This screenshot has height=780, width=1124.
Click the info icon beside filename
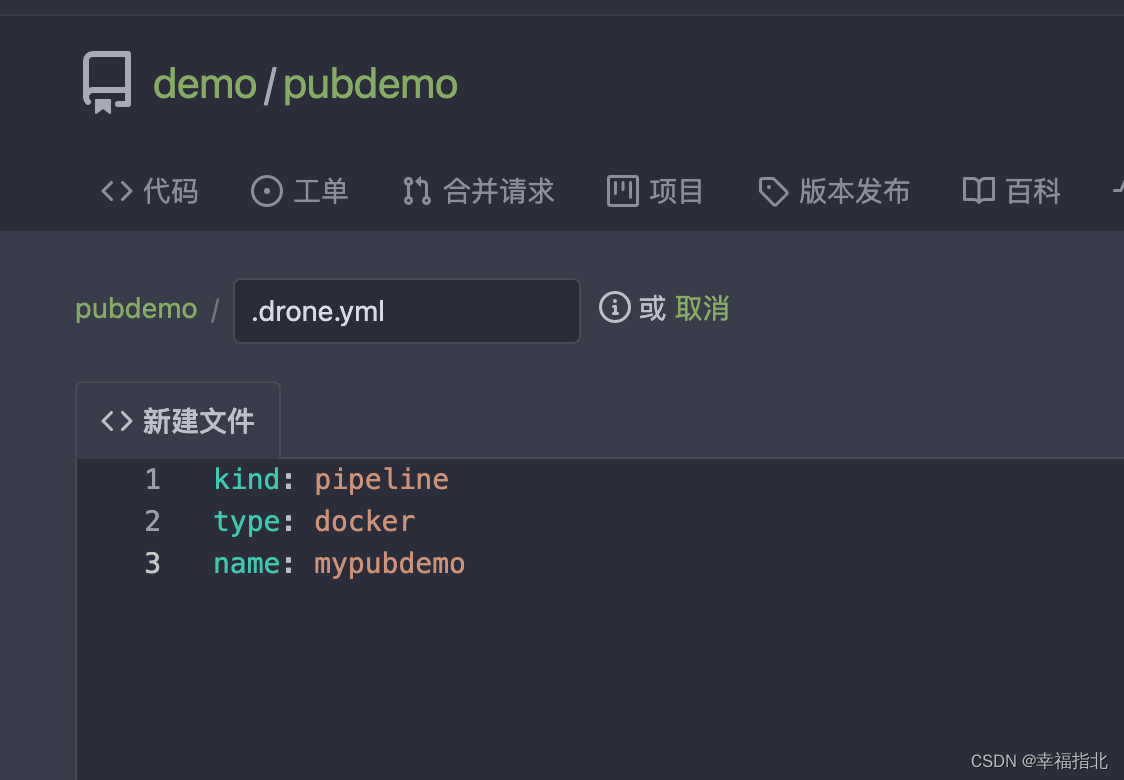tap(614, 308)
